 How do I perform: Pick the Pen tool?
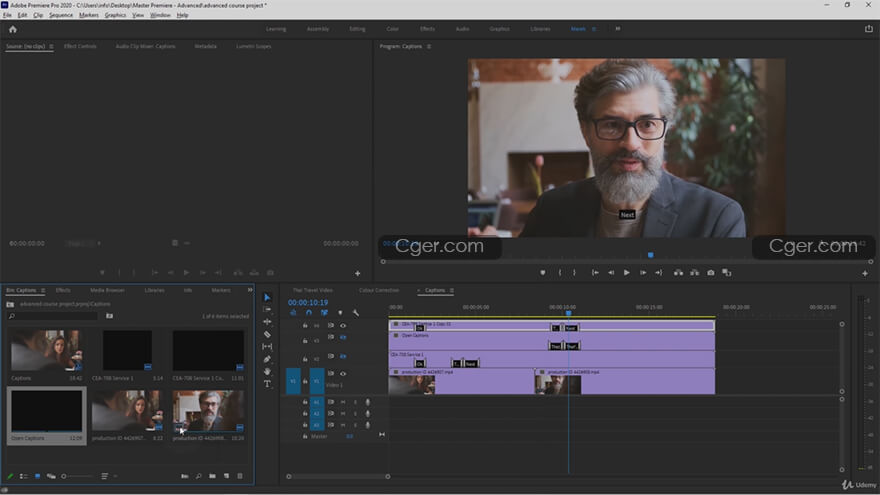point(267,359)
